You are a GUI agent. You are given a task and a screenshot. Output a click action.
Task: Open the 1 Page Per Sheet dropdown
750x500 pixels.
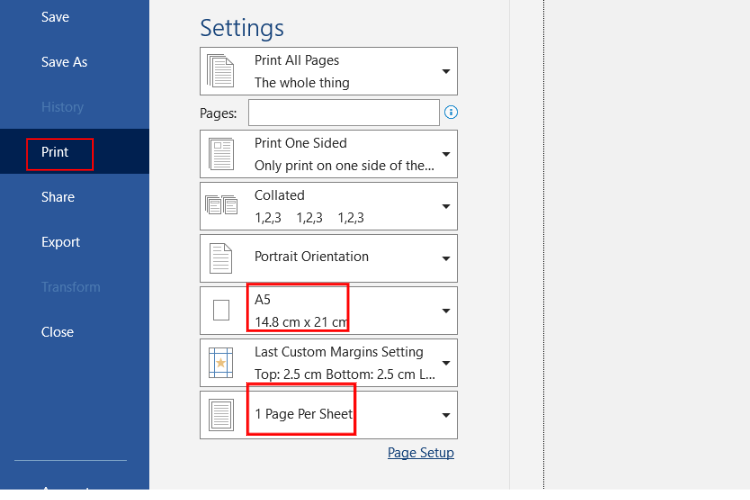[446, 415]
